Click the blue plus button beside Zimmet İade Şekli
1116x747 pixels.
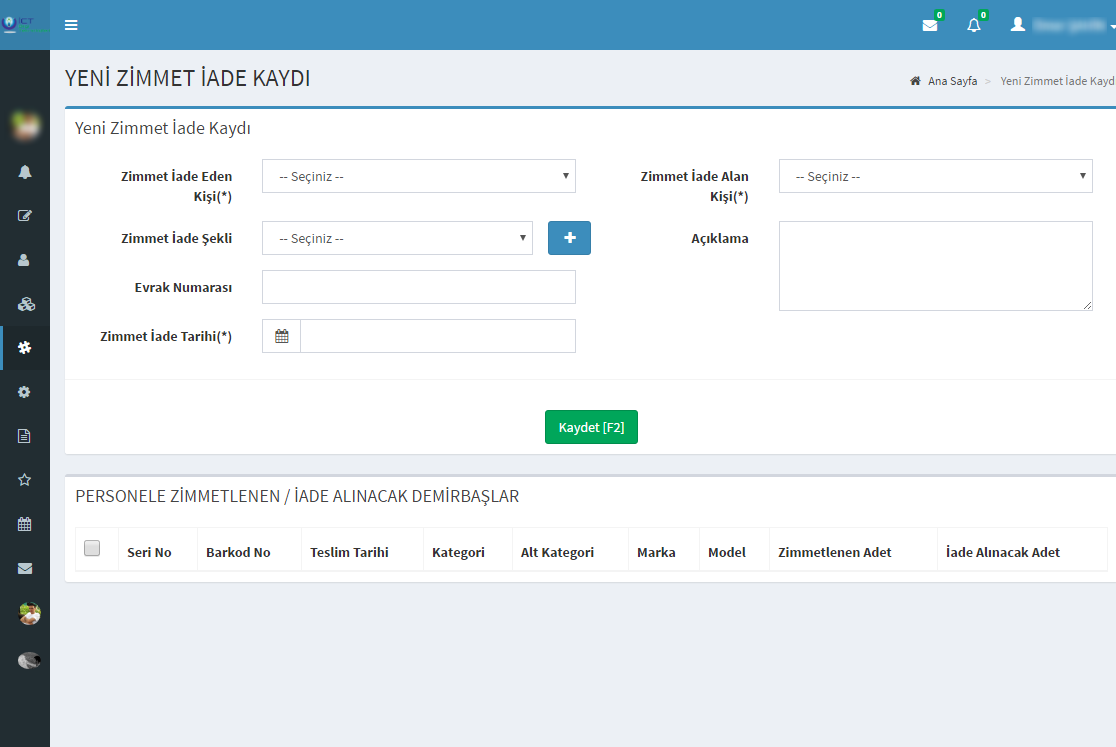569,238
